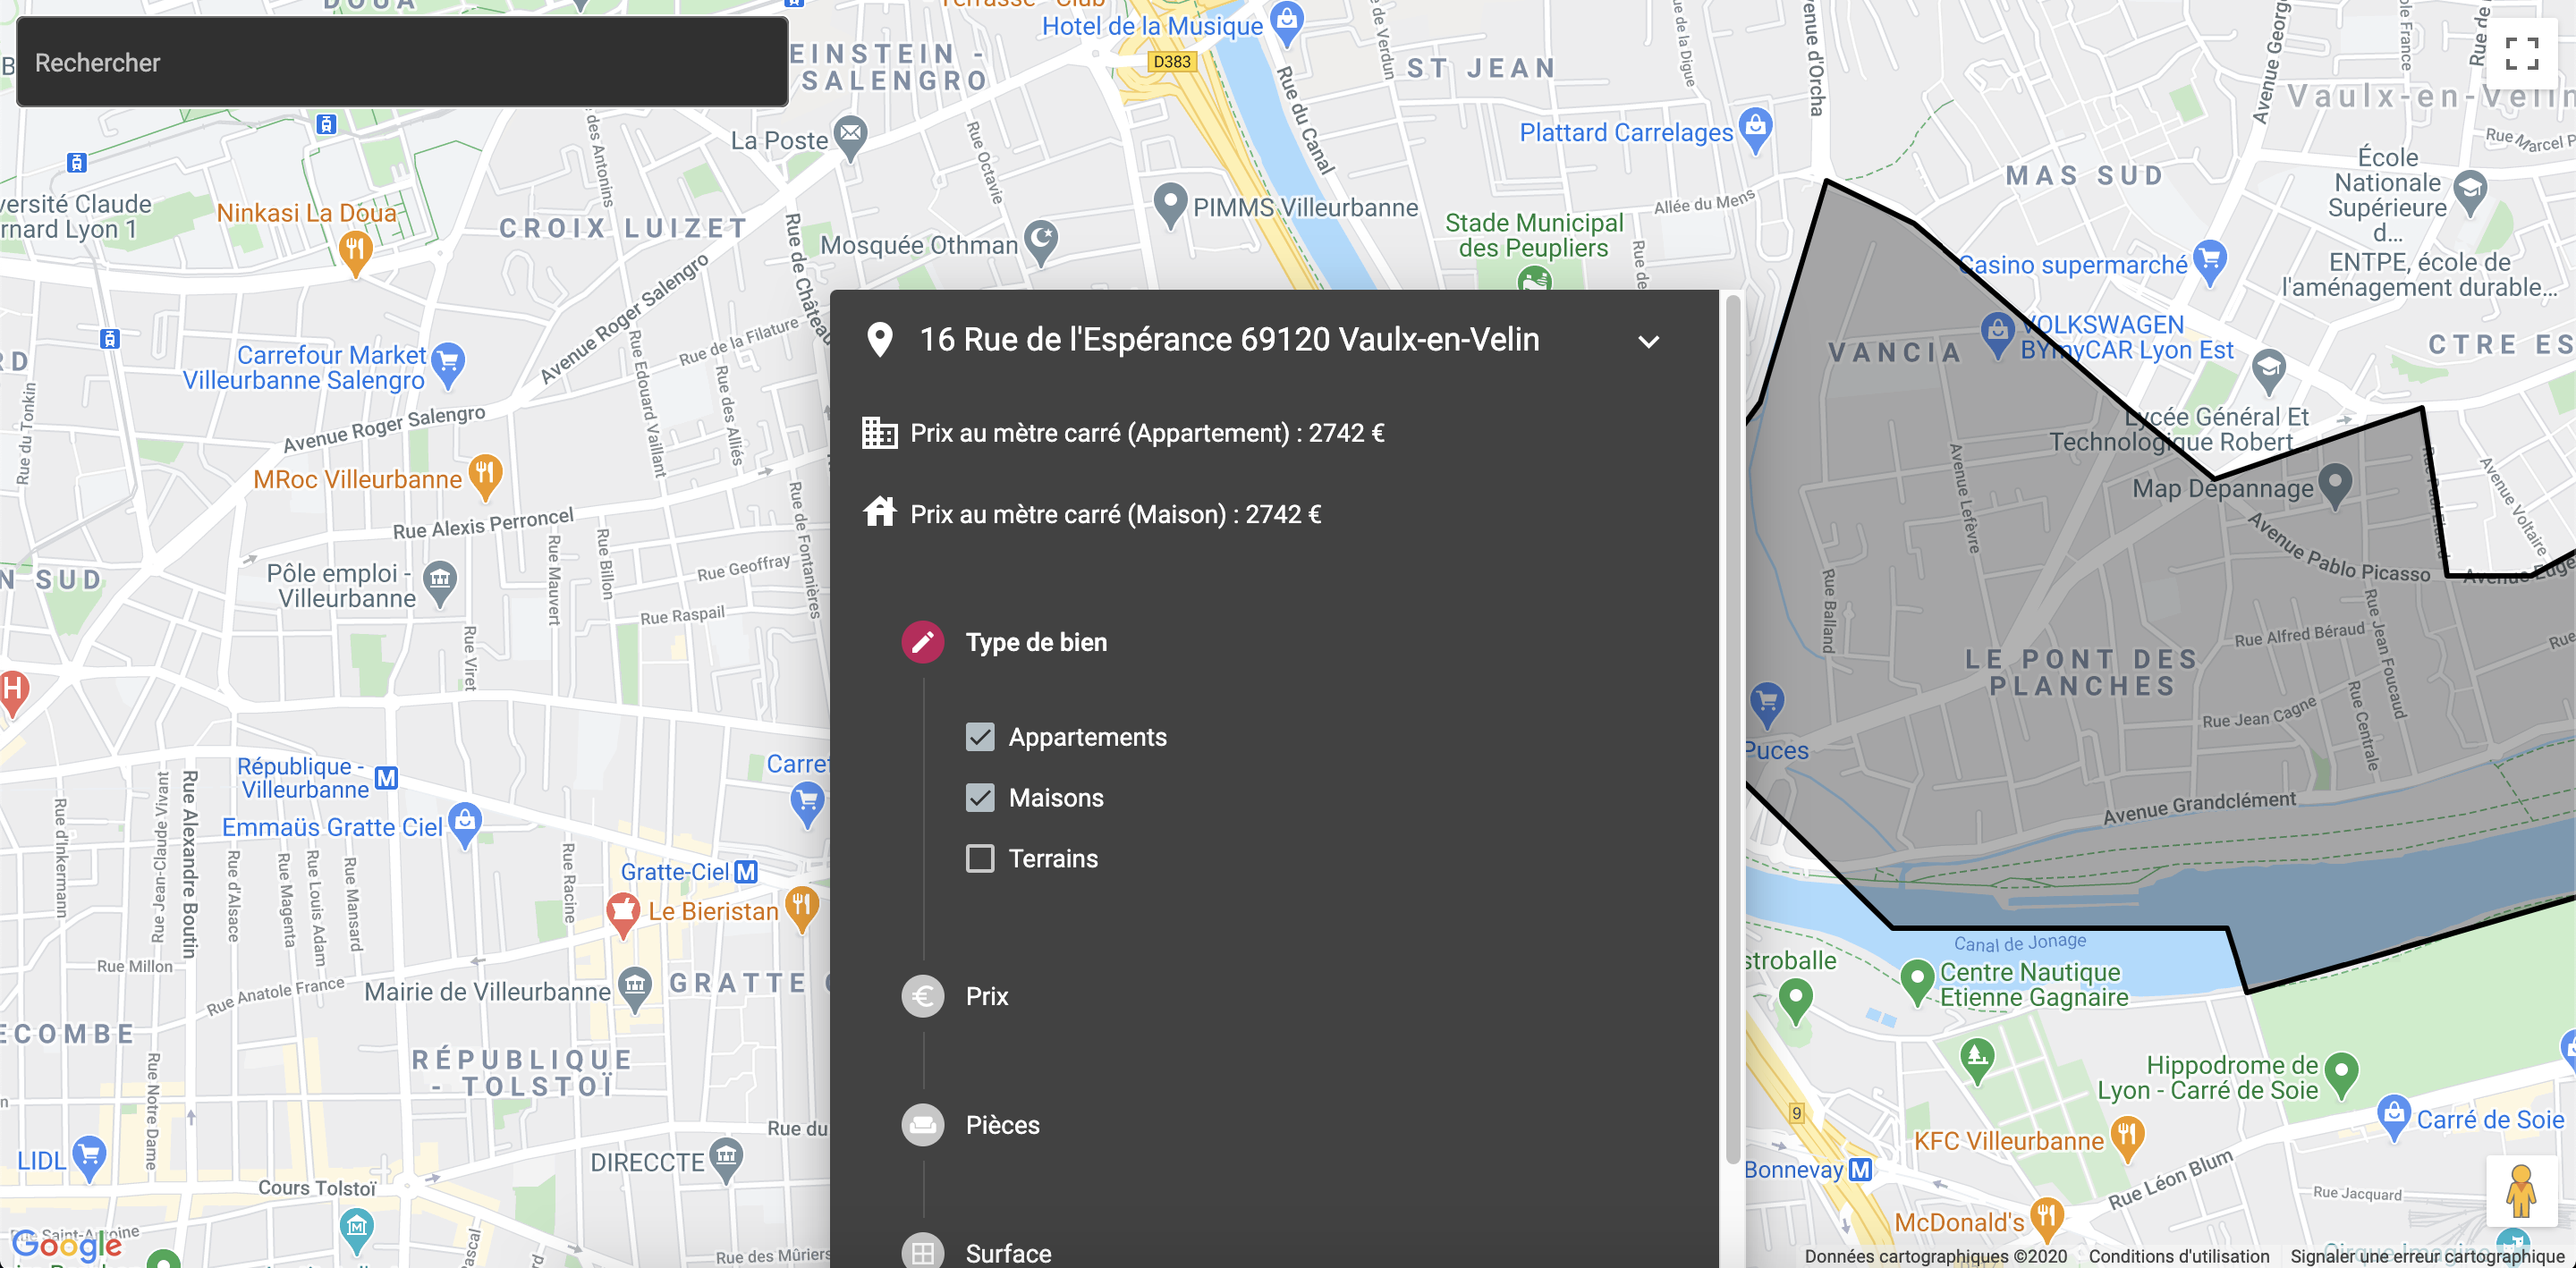Viewport: 2576px width, 1268px height.
Task: Expand the Prix step section
Action: click(x=987, y=996)
